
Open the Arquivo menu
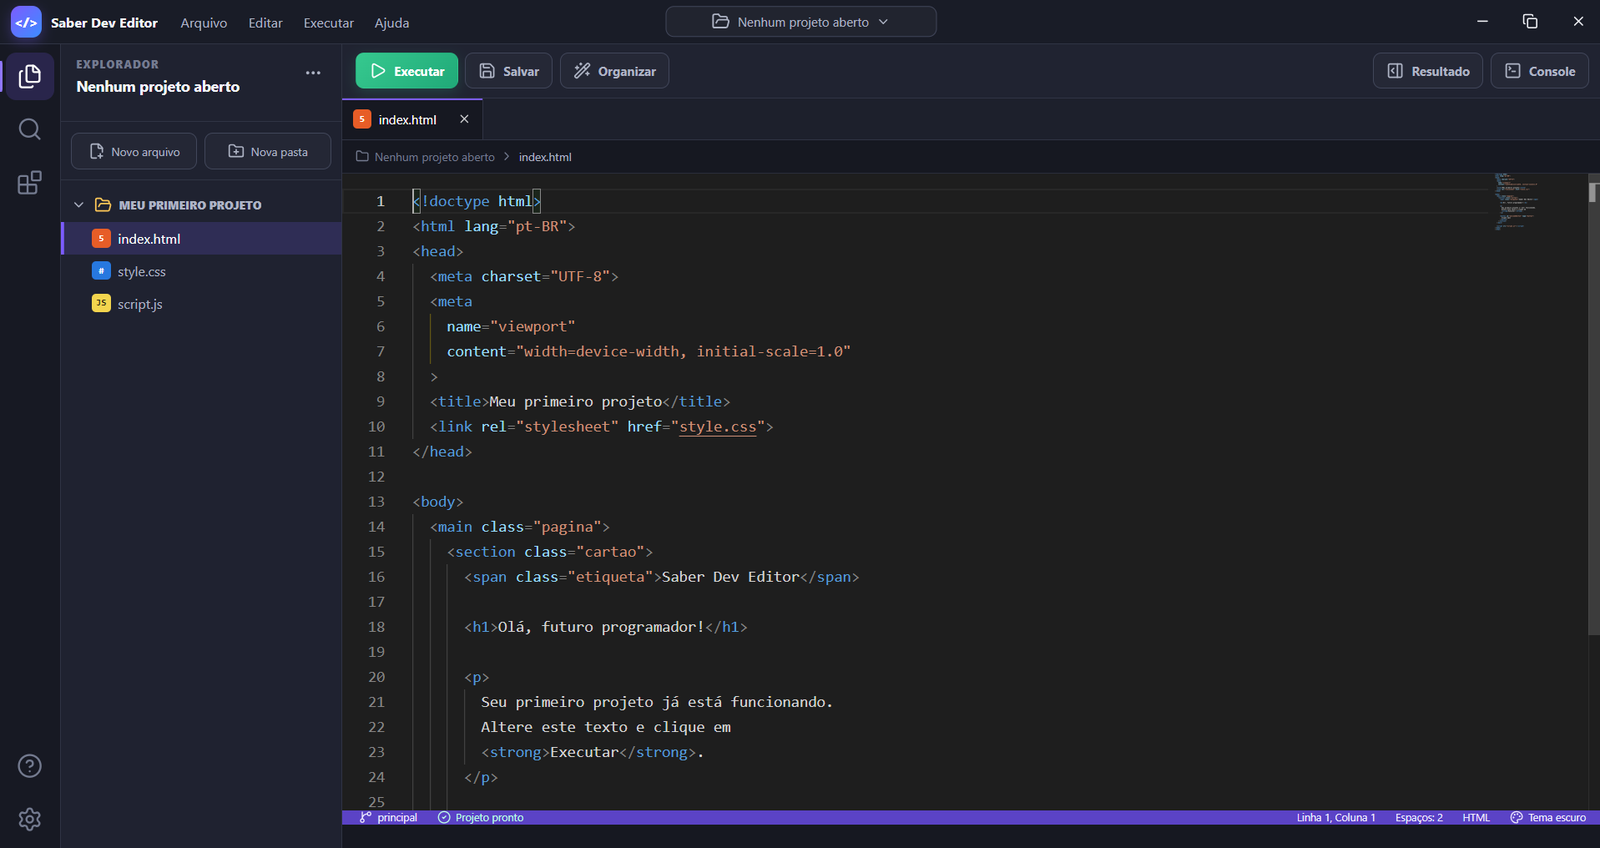pyautogui.click(x=204, y=23)
